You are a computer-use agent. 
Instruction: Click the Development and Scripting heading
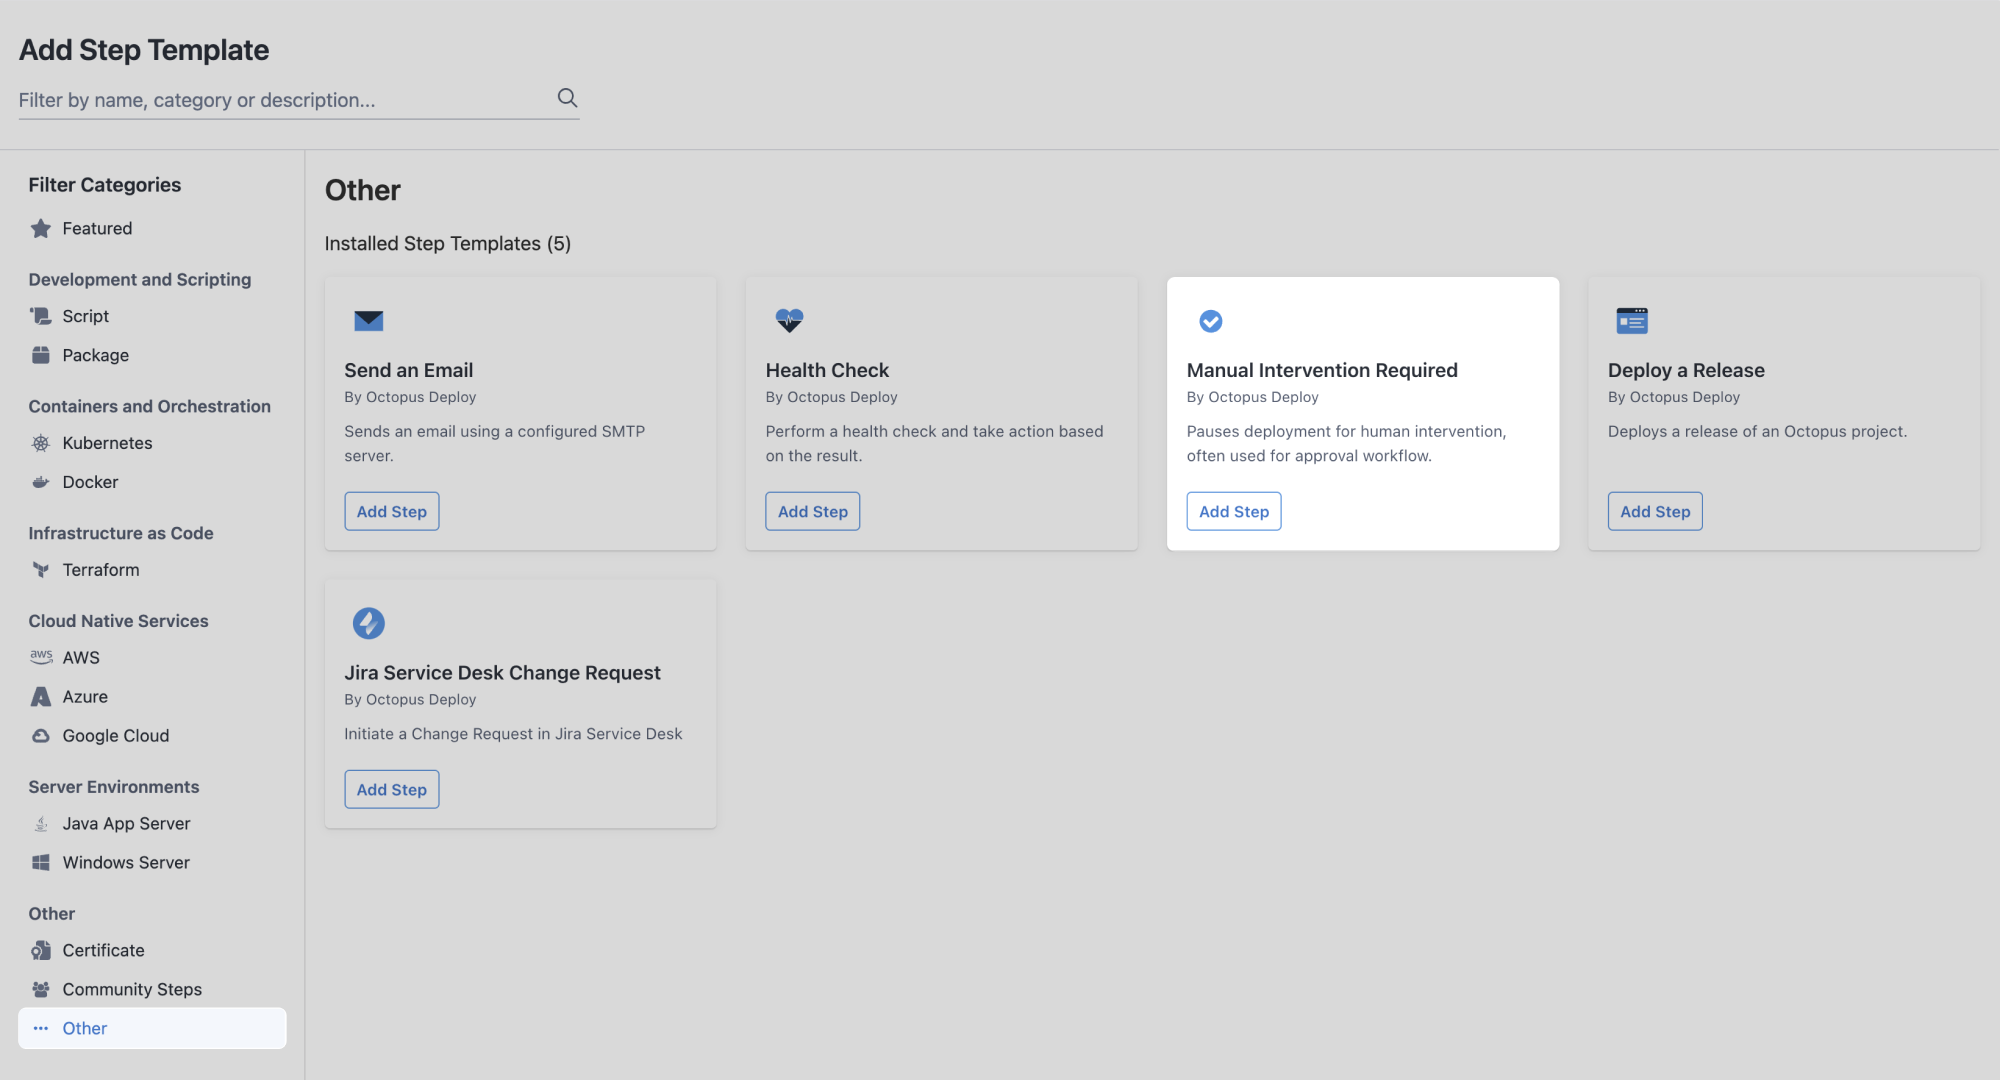[x=140, y=279]
